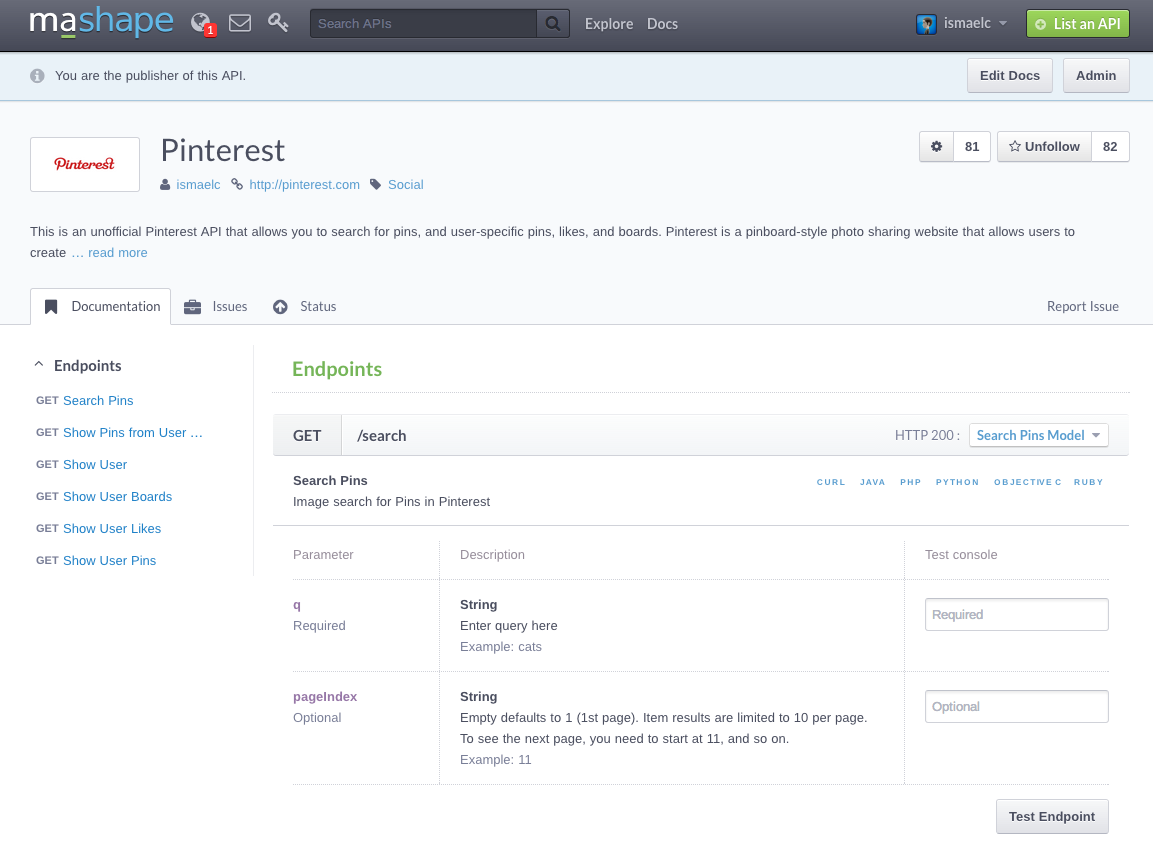
Task: Focus the Optional pageIndex field
Action: click(1016, 706)
